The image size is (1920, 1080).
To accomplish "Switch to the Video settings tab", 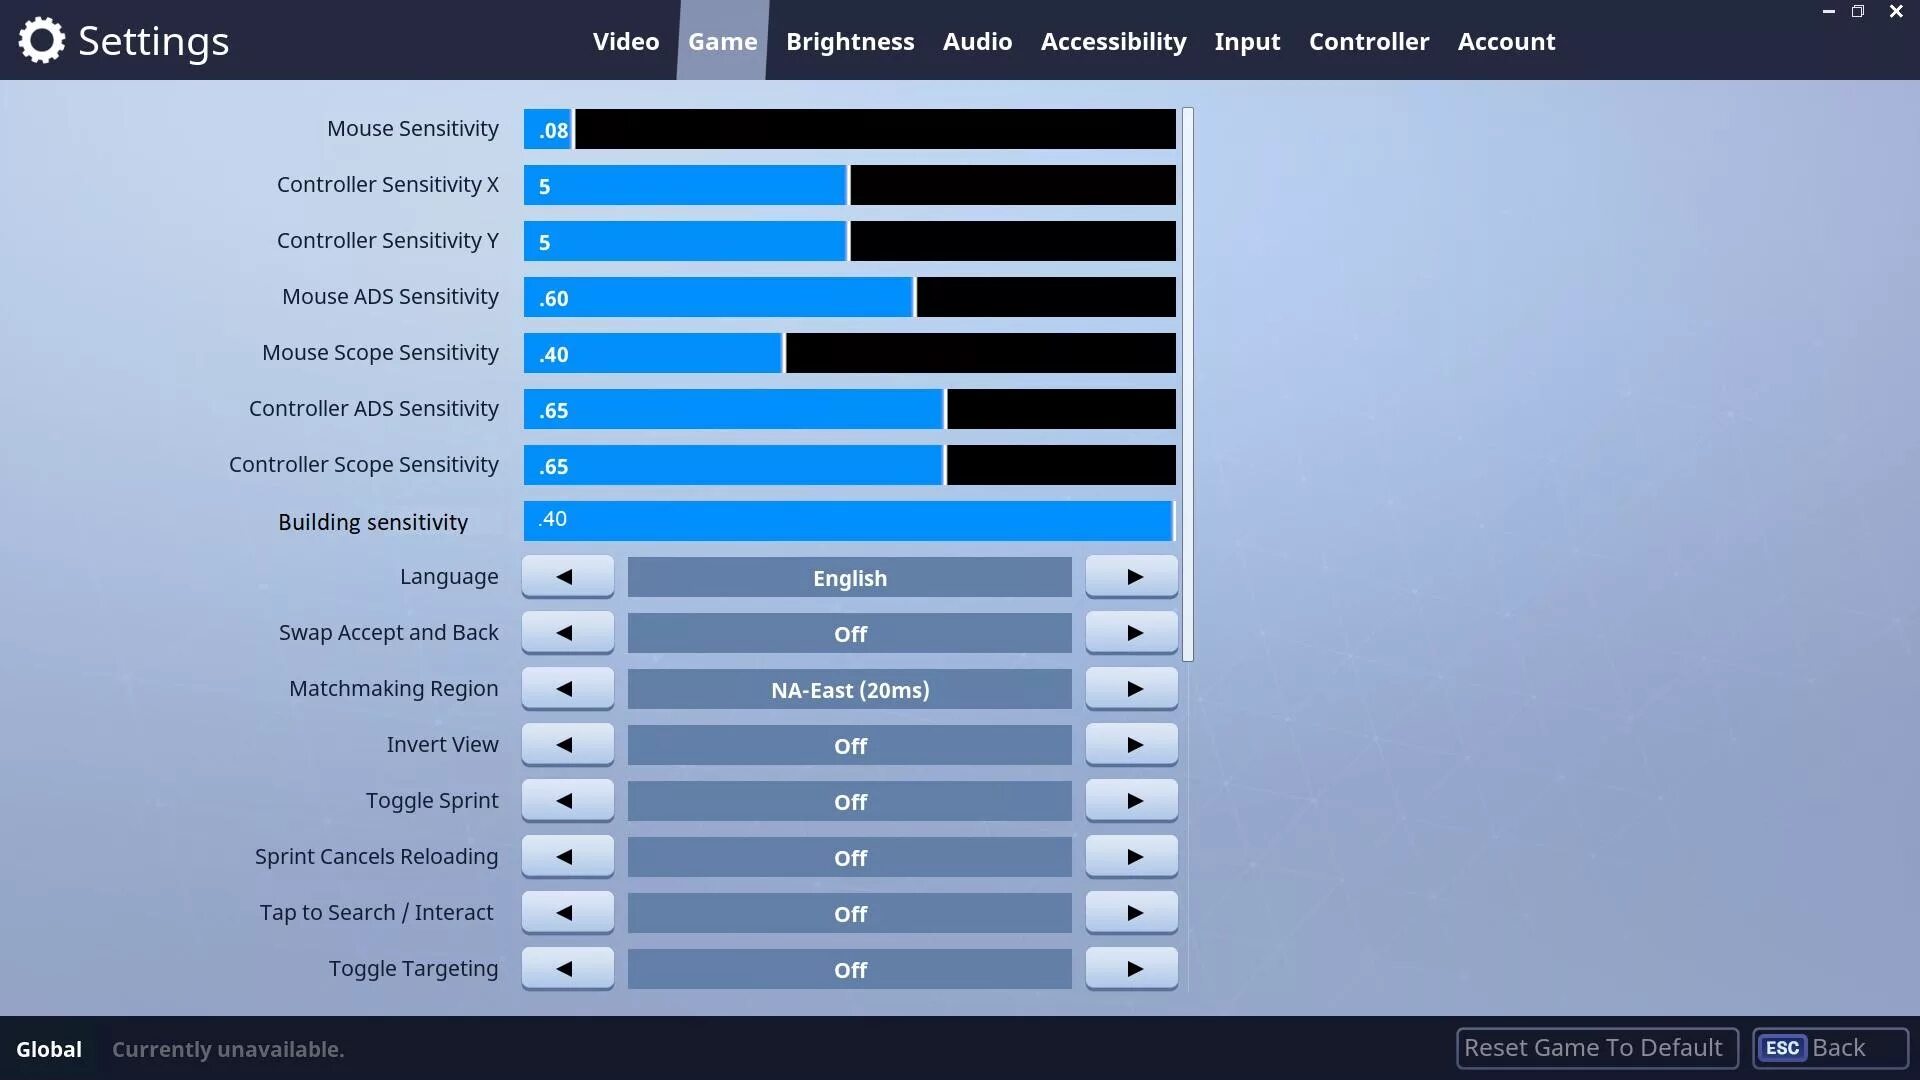I will pos(625,40).
